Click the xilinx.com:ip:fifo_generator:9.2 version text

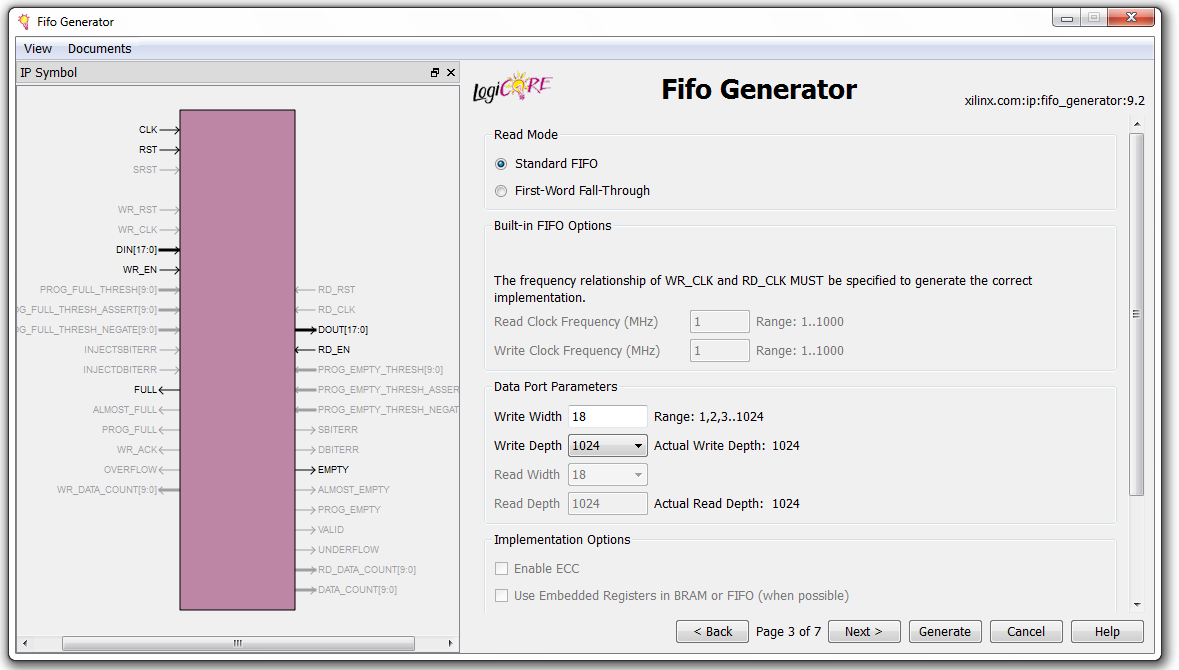pos(1054,101)
